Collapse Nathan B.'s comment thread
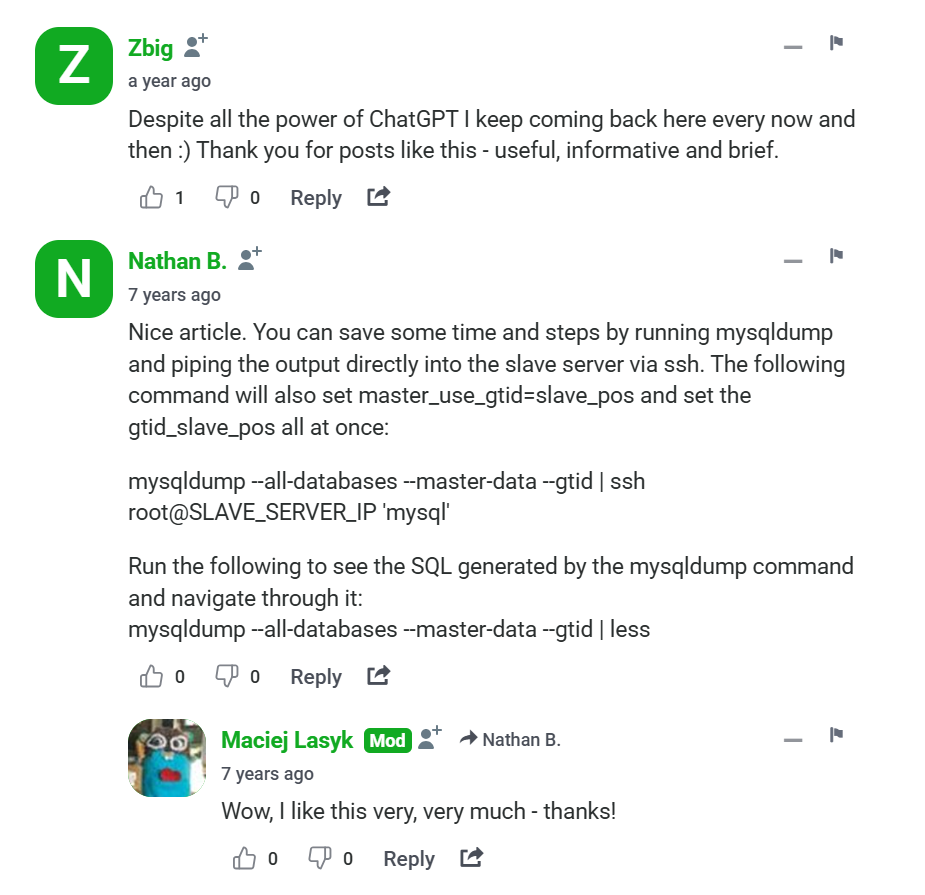This screenshot has width=925, height=895. (793, 261)
